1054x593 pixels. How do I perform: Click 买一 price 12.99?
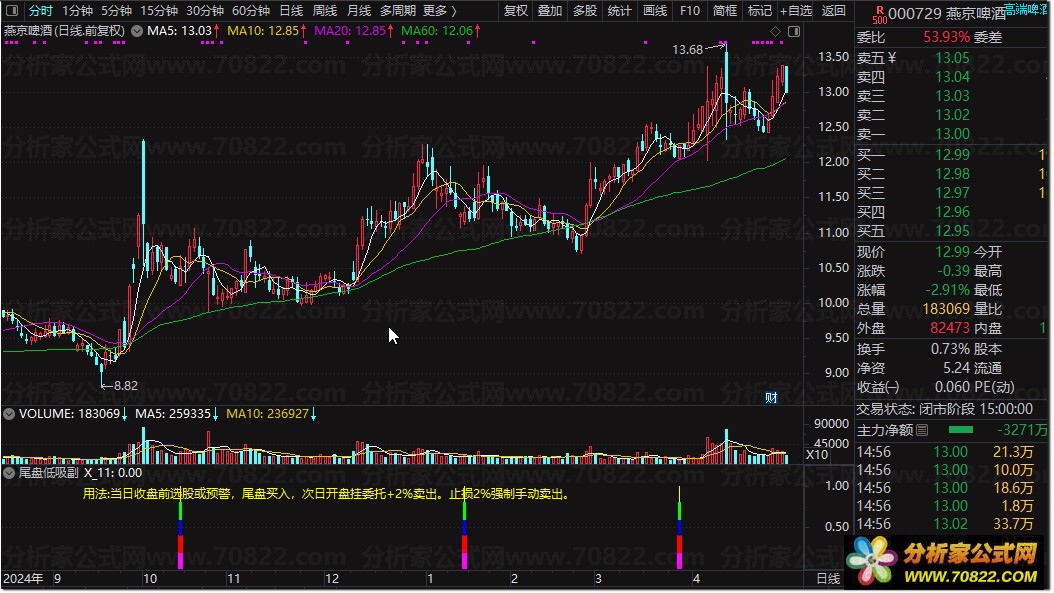952,155
